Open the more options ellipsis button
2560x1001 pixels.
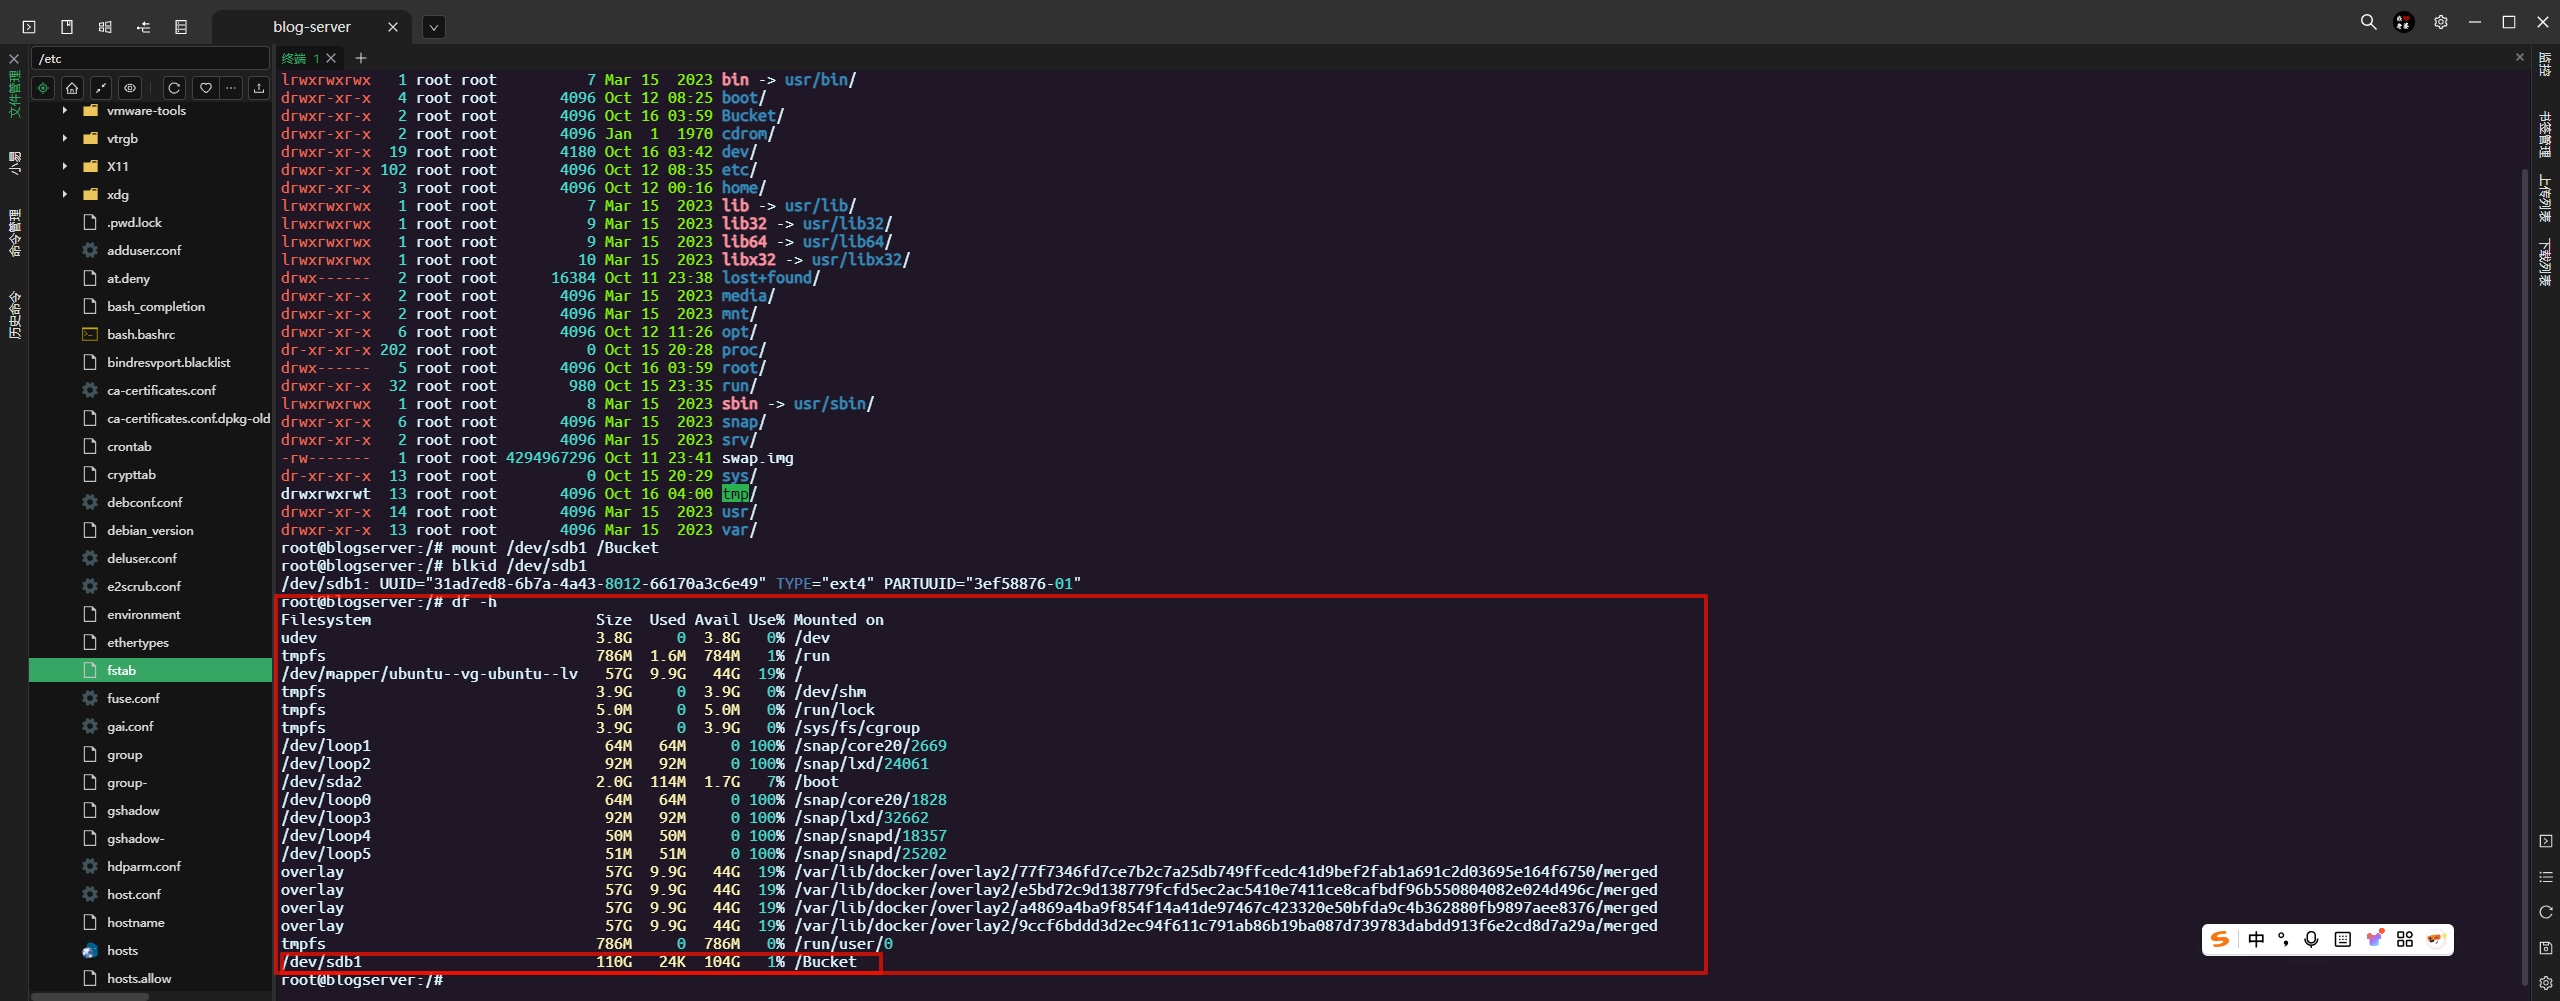(x=231, y=88)
